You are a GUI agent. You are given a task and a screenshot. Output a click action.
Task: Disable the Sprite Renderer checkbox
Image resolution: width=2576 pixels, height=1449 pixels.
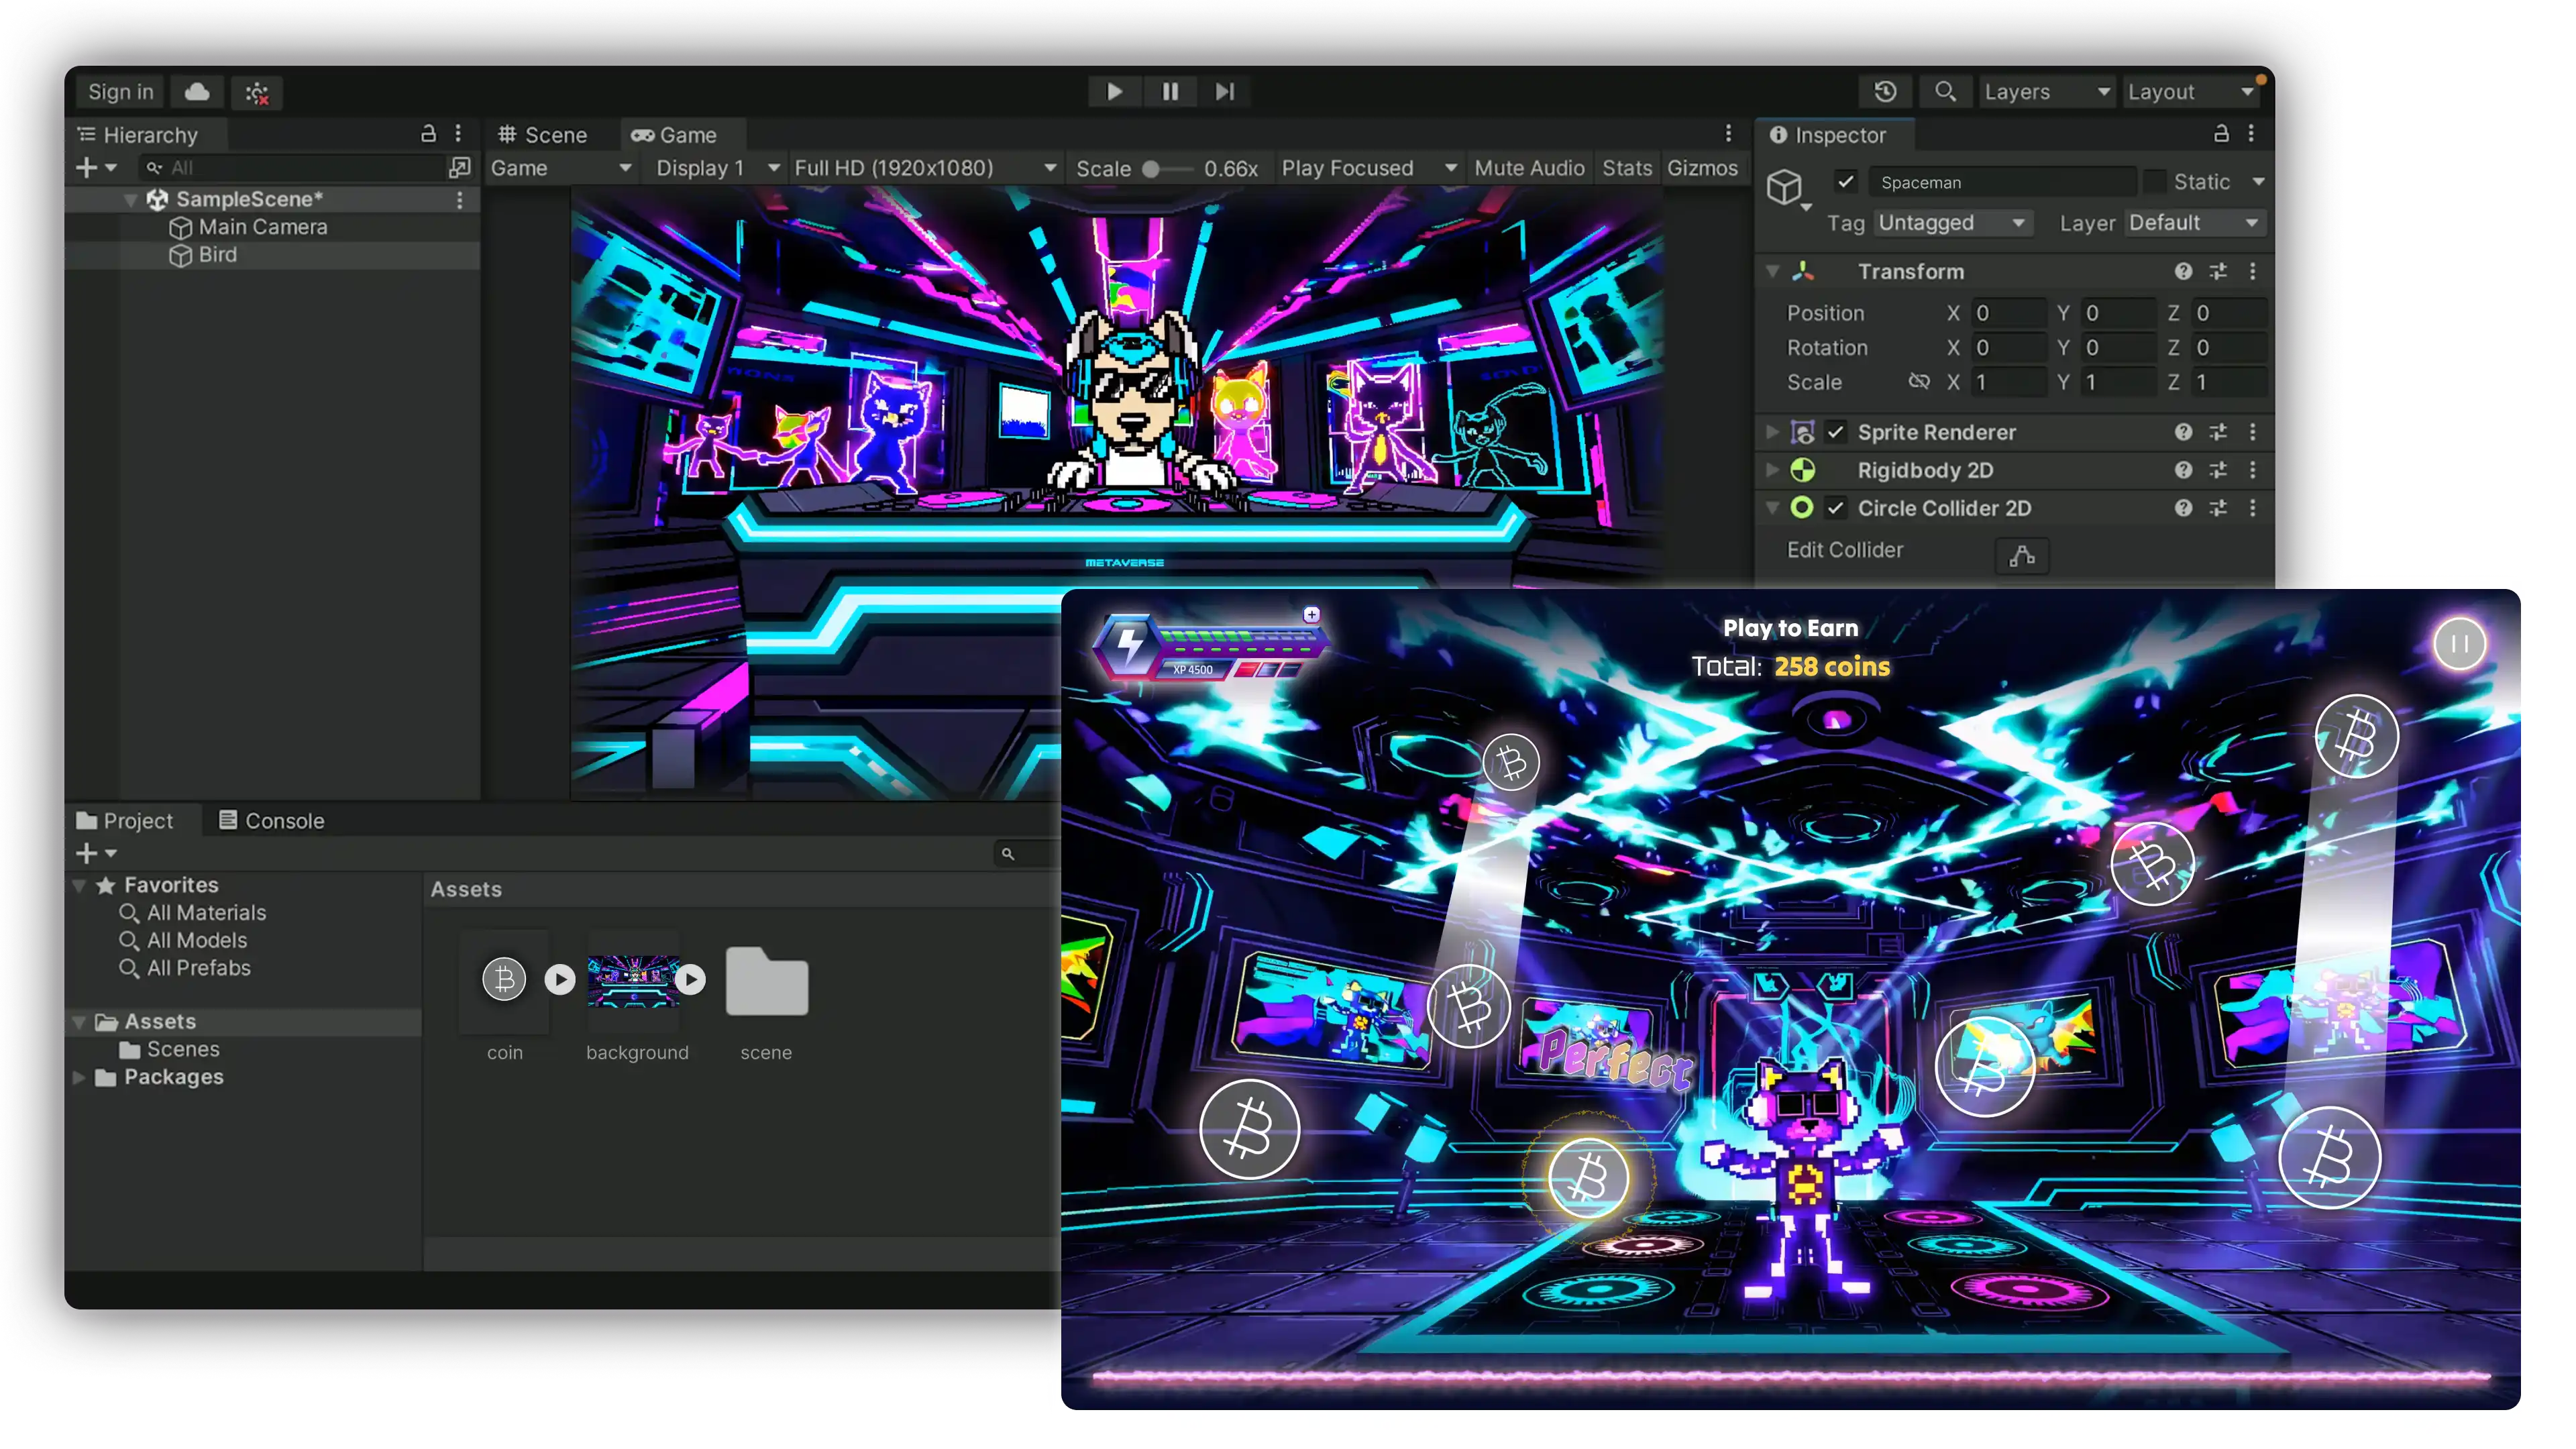[1836, 432]
